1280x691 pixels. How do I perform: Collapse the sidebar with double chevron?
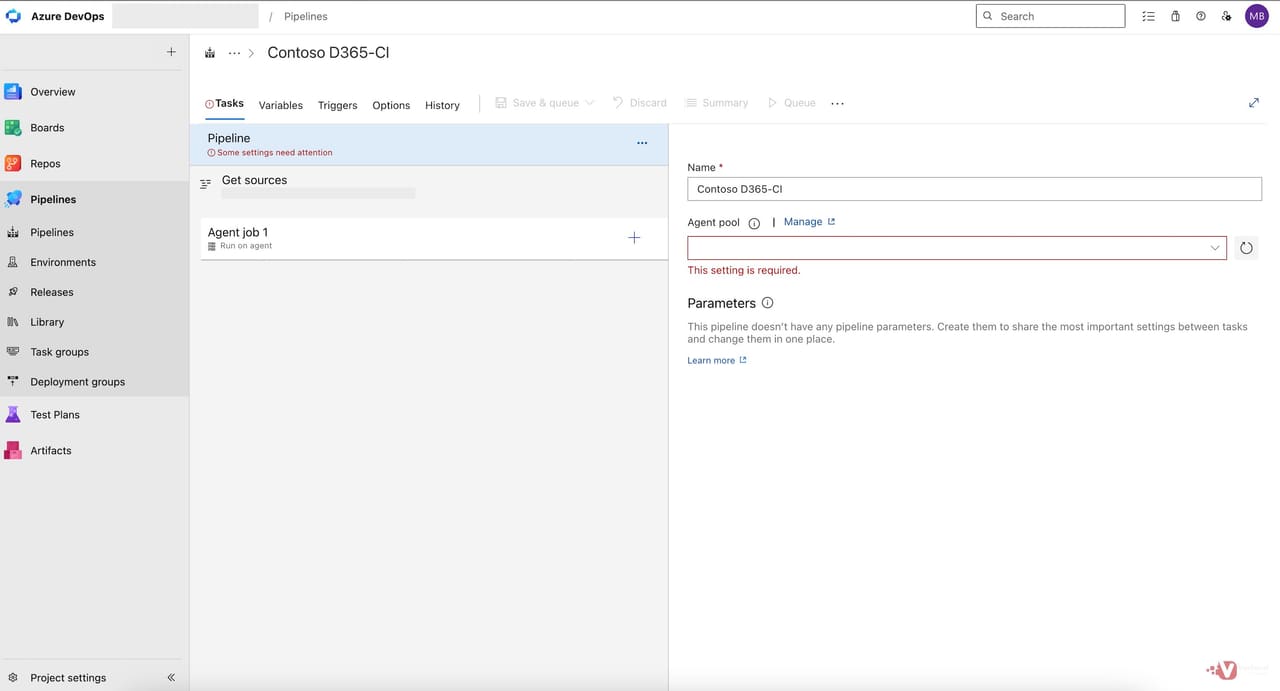pos(171,678)
